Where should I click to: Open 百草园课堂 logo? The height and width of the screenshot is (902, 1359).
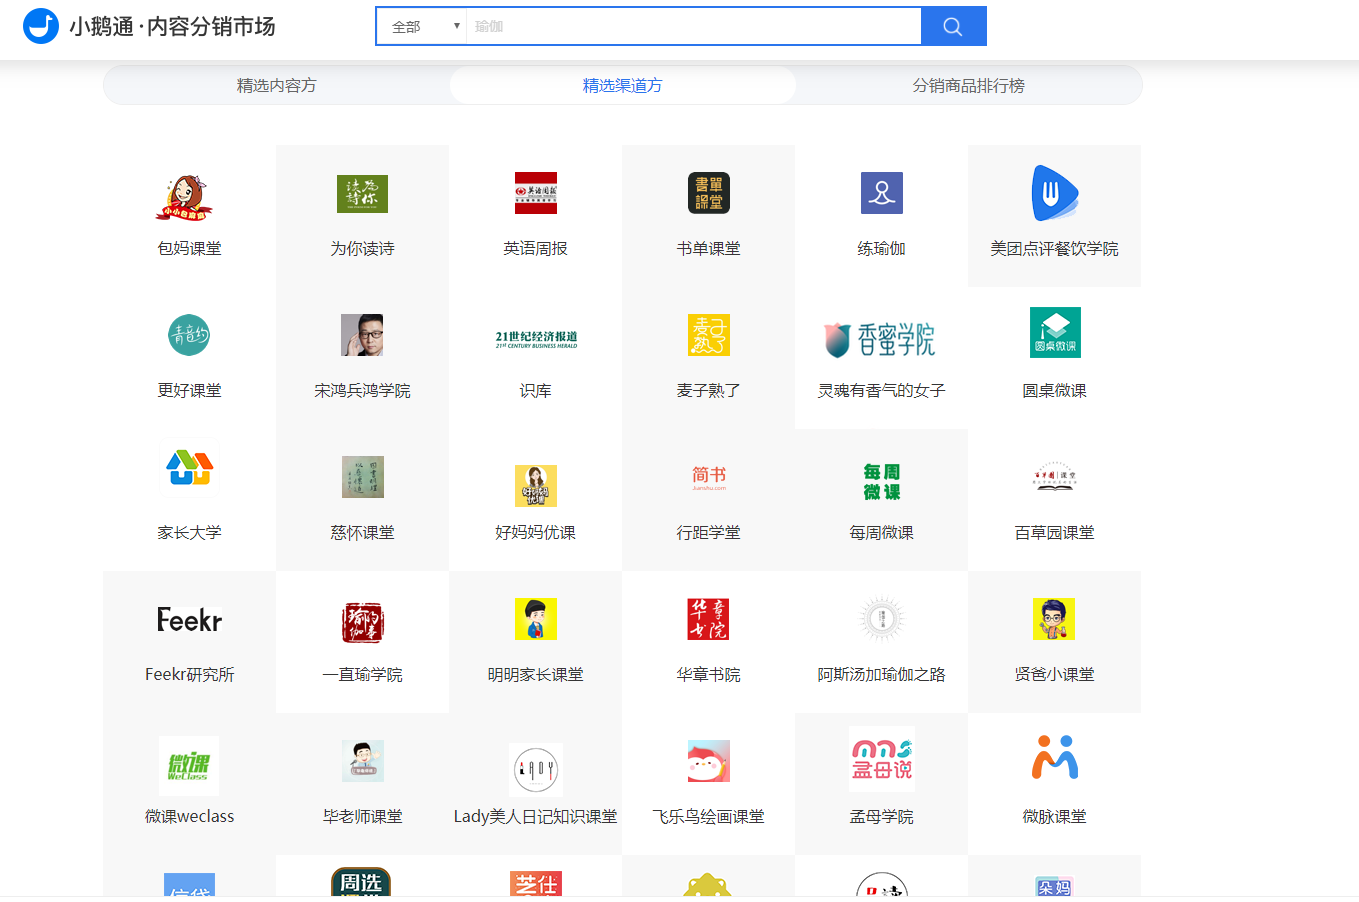pyautogui.click(x=1054, y=477)
